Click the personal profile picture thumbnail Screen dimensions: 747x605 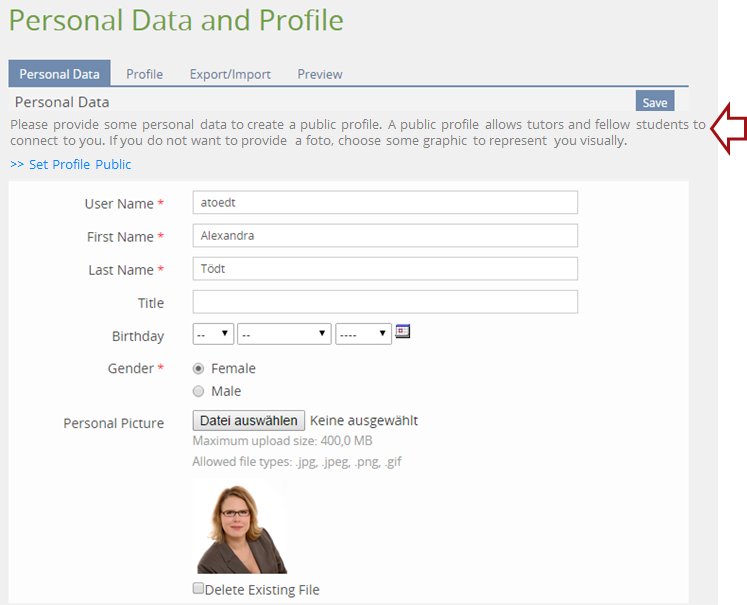coord(241,529)
